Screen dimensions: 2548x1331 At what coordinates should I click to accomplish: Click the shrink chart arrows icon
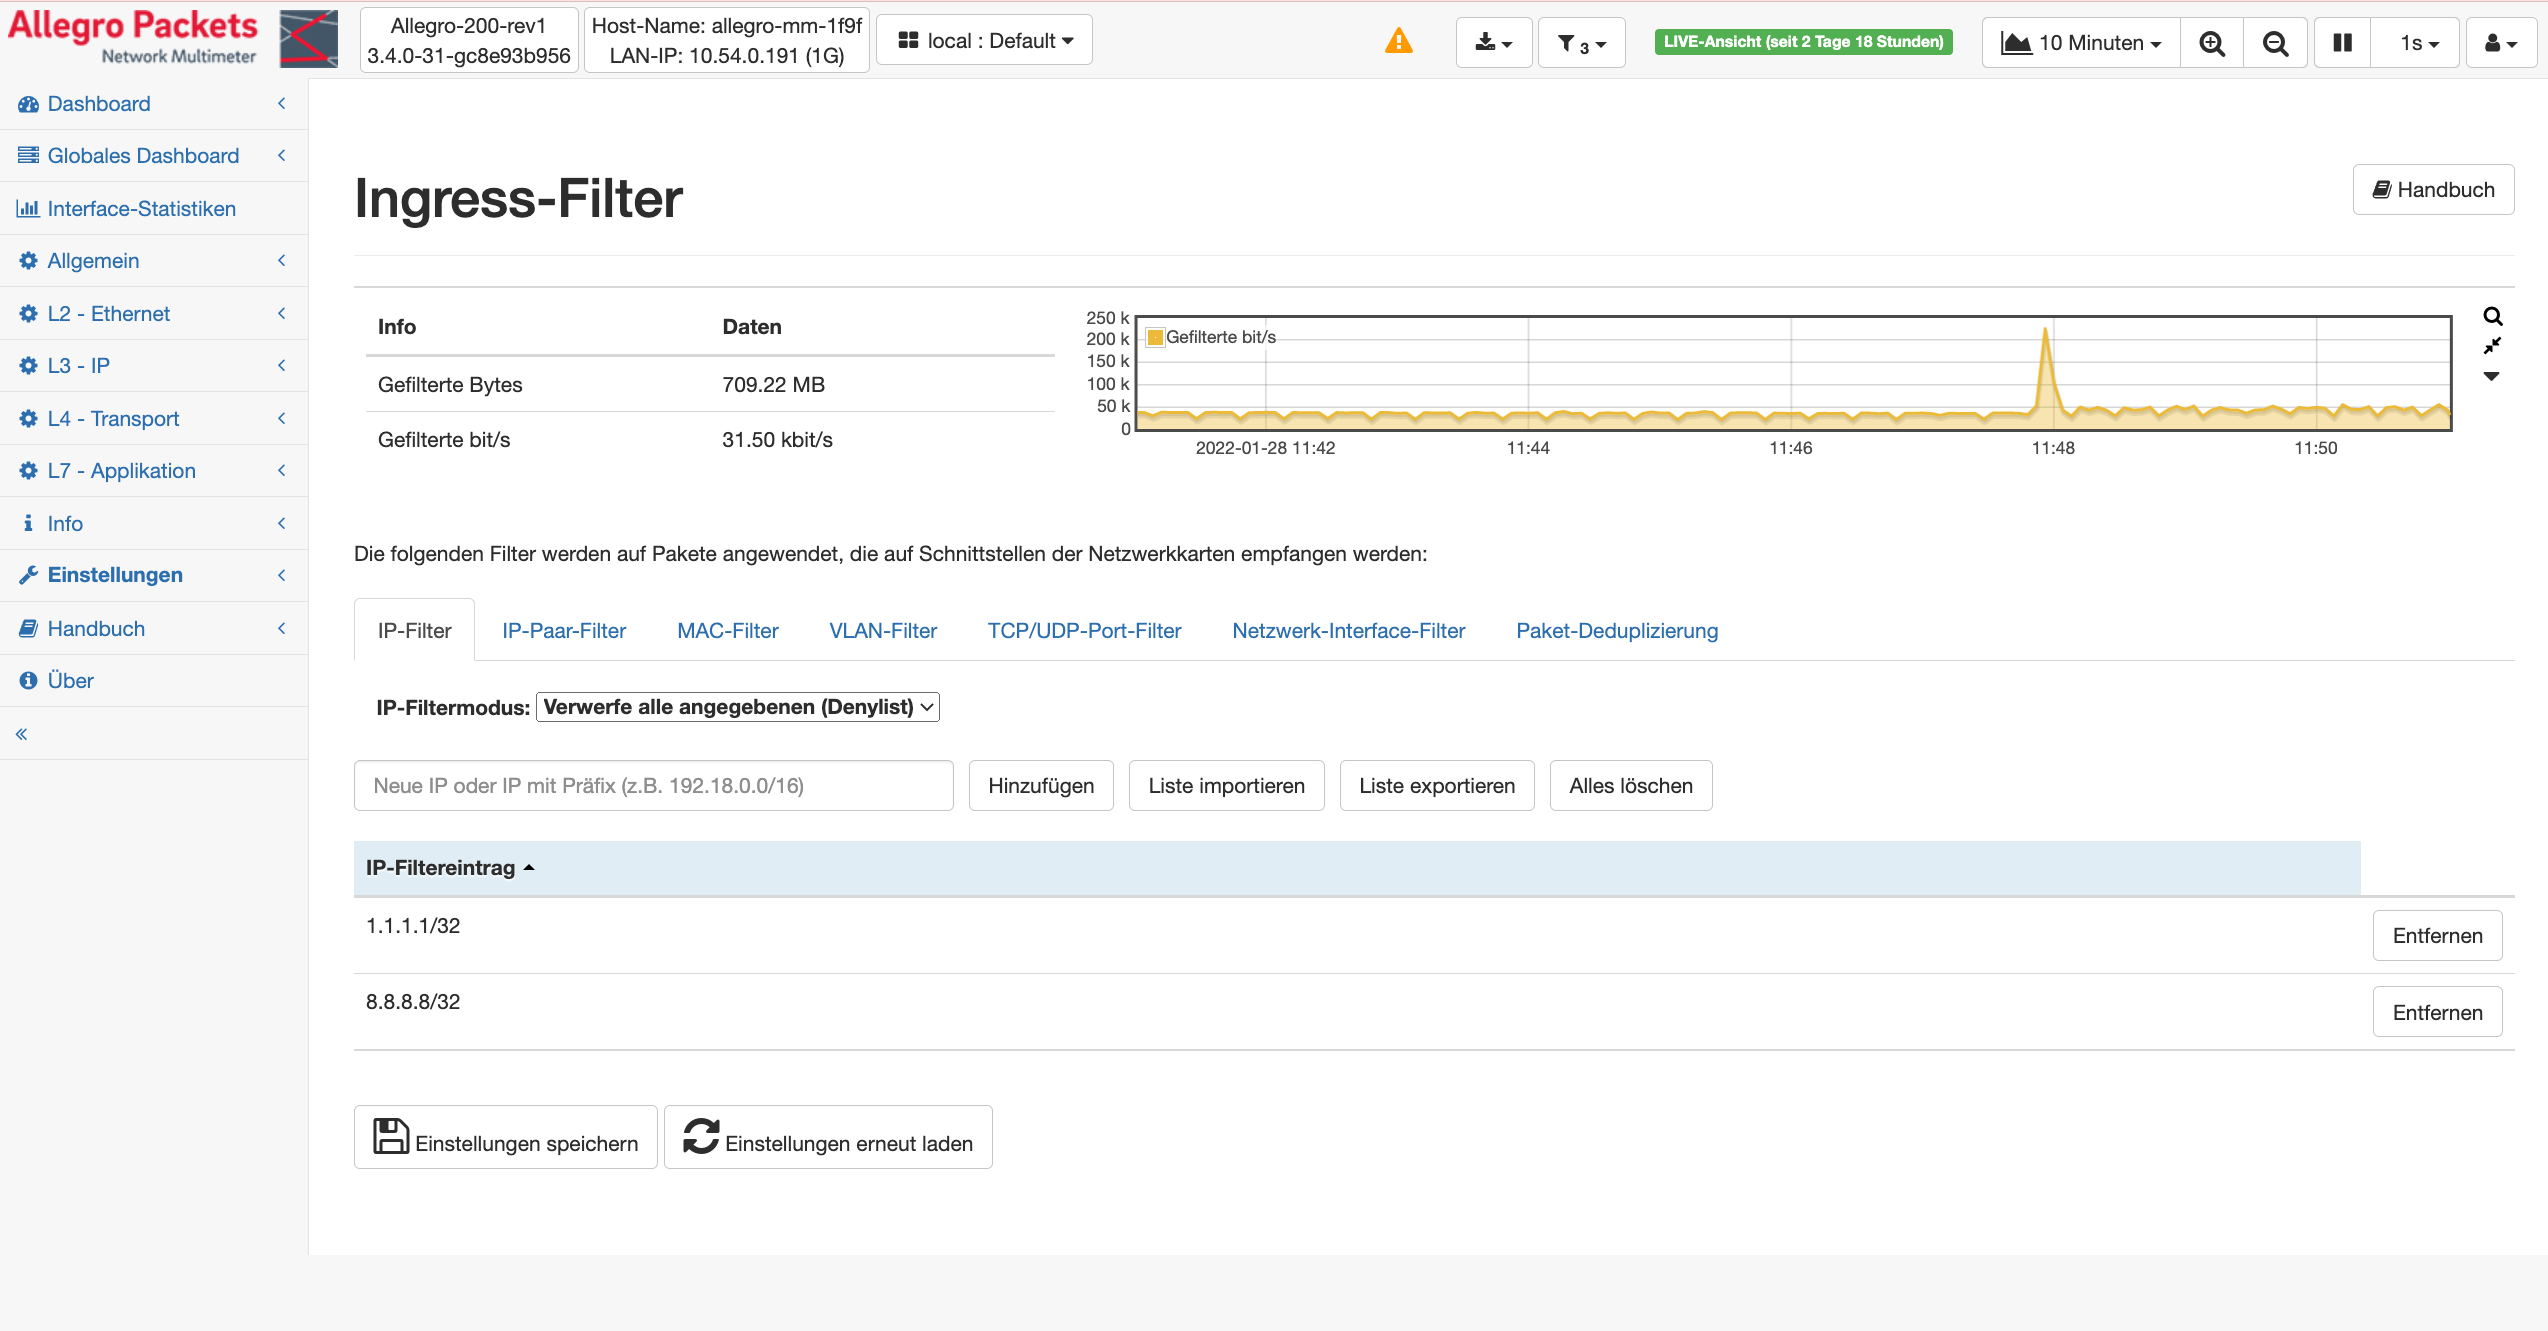[2492, 346]
